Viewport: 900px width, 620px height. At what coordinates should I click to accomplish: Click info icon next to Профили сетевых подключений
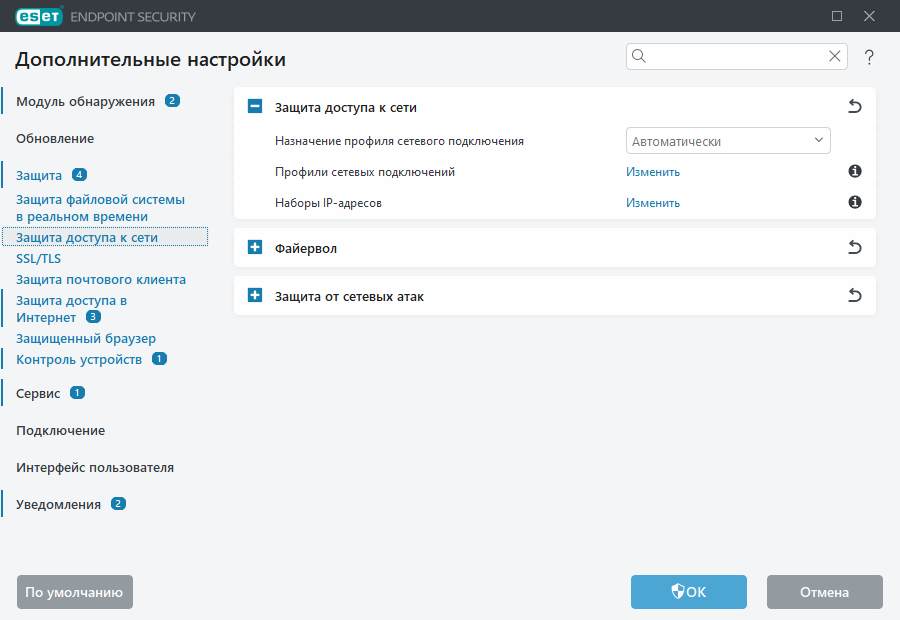[854, 171]
